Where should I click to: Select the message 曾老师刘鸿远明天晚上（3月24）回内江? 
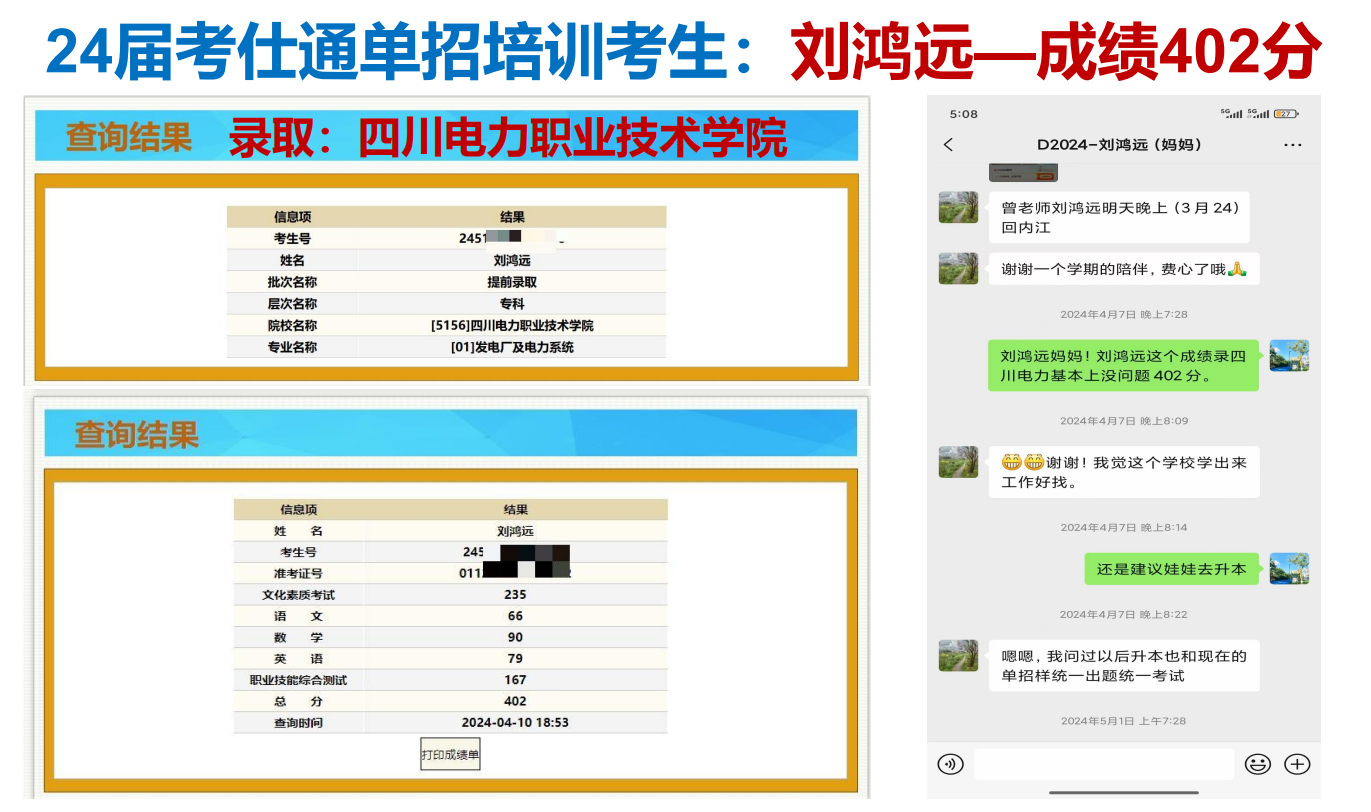click(x=1119, y=217)
